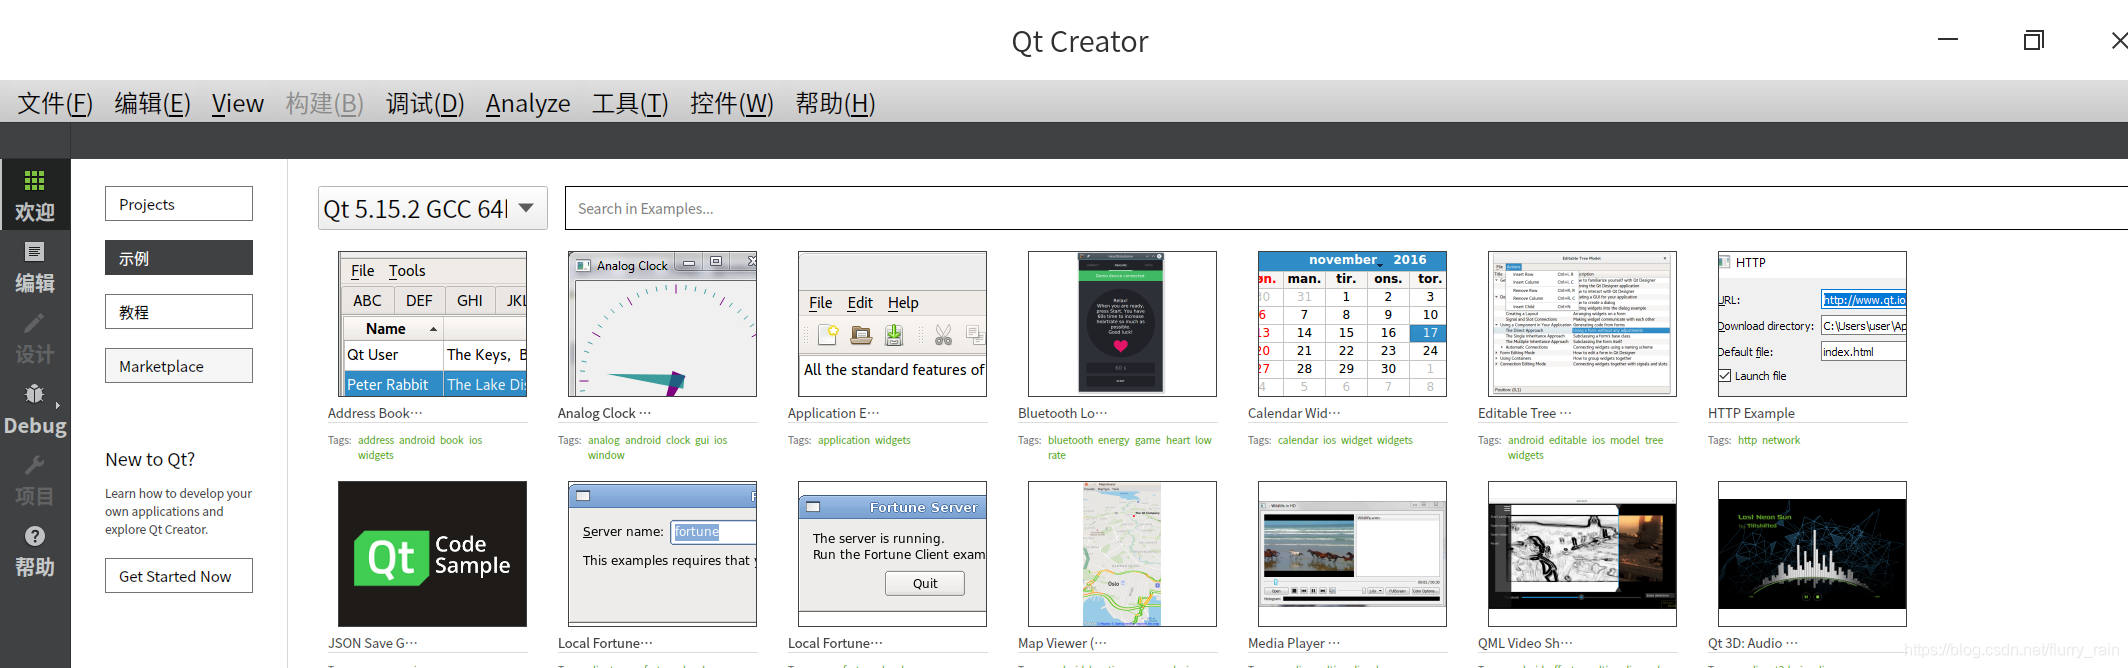Open the 文件(F) menu

pyautogui.click(x=55, y=103)
